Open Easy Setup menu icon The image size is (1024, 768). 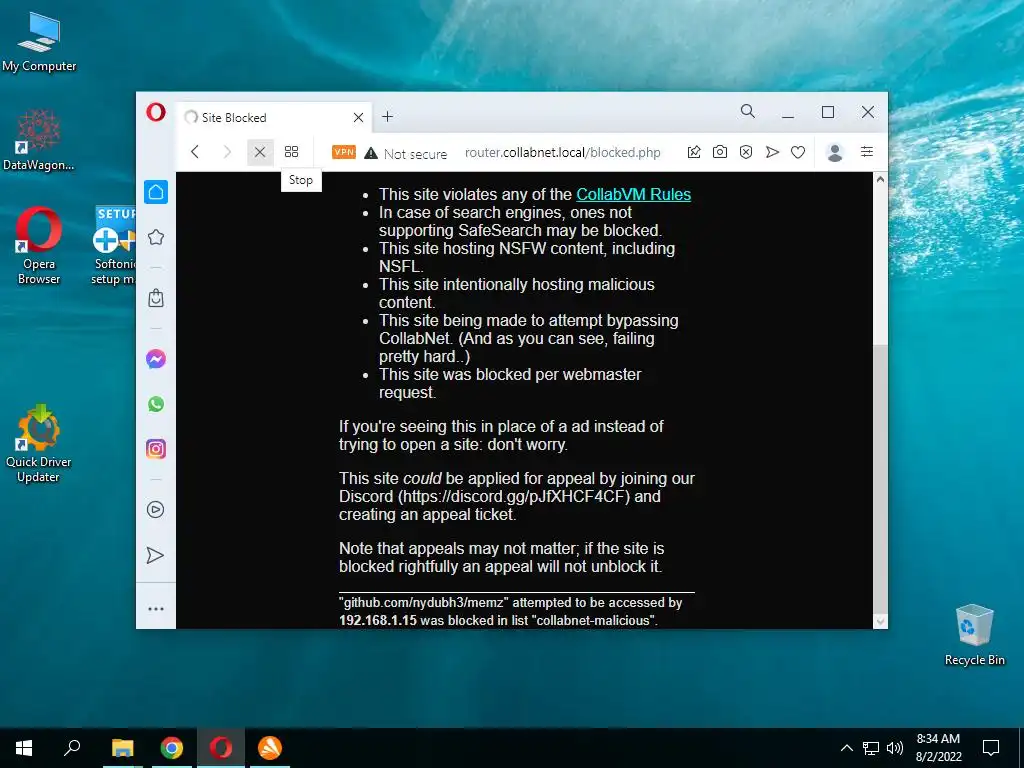(x=867, y=152)
